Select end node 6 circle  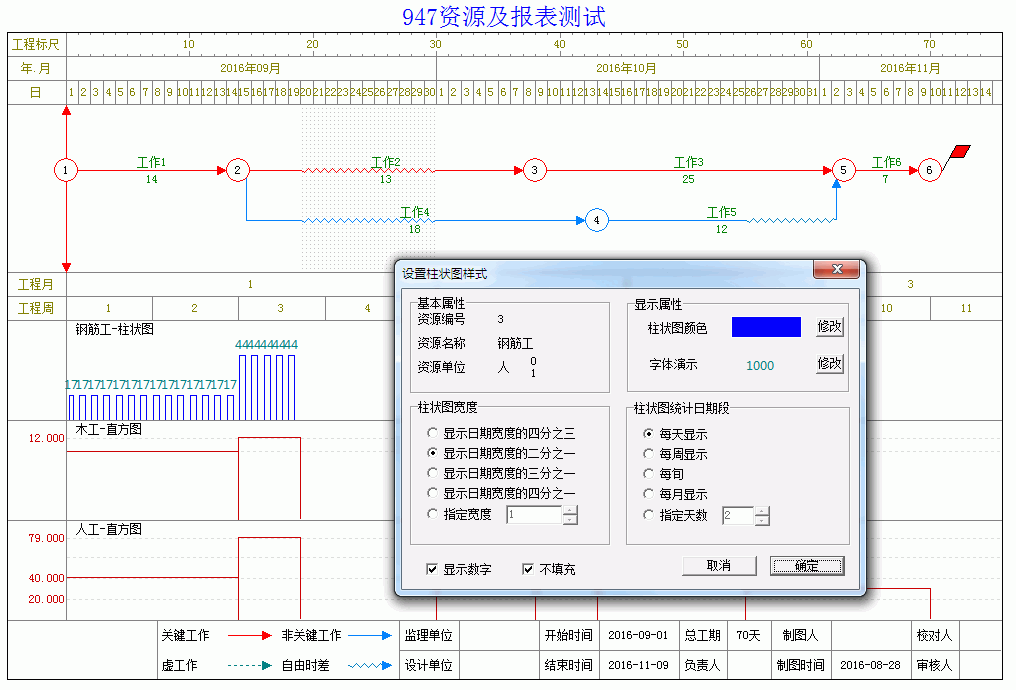point(929,171)
